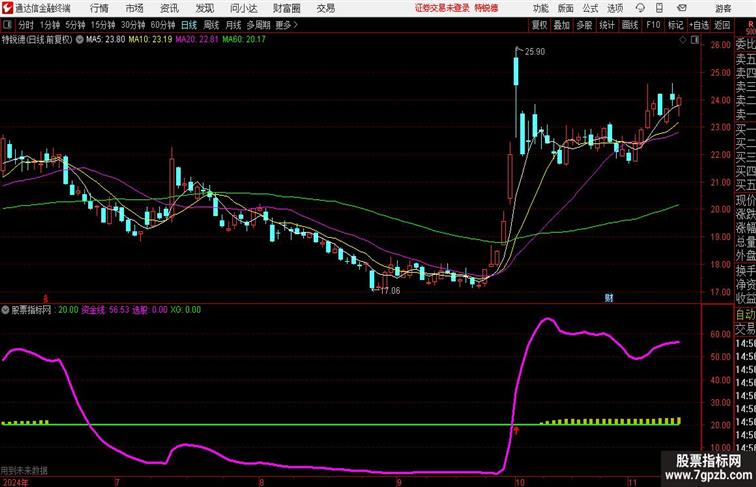Click the 财 marker on chart bottom
Image resolution: width=756 pixels, height=487 pixels.
[x=609, y=298]
